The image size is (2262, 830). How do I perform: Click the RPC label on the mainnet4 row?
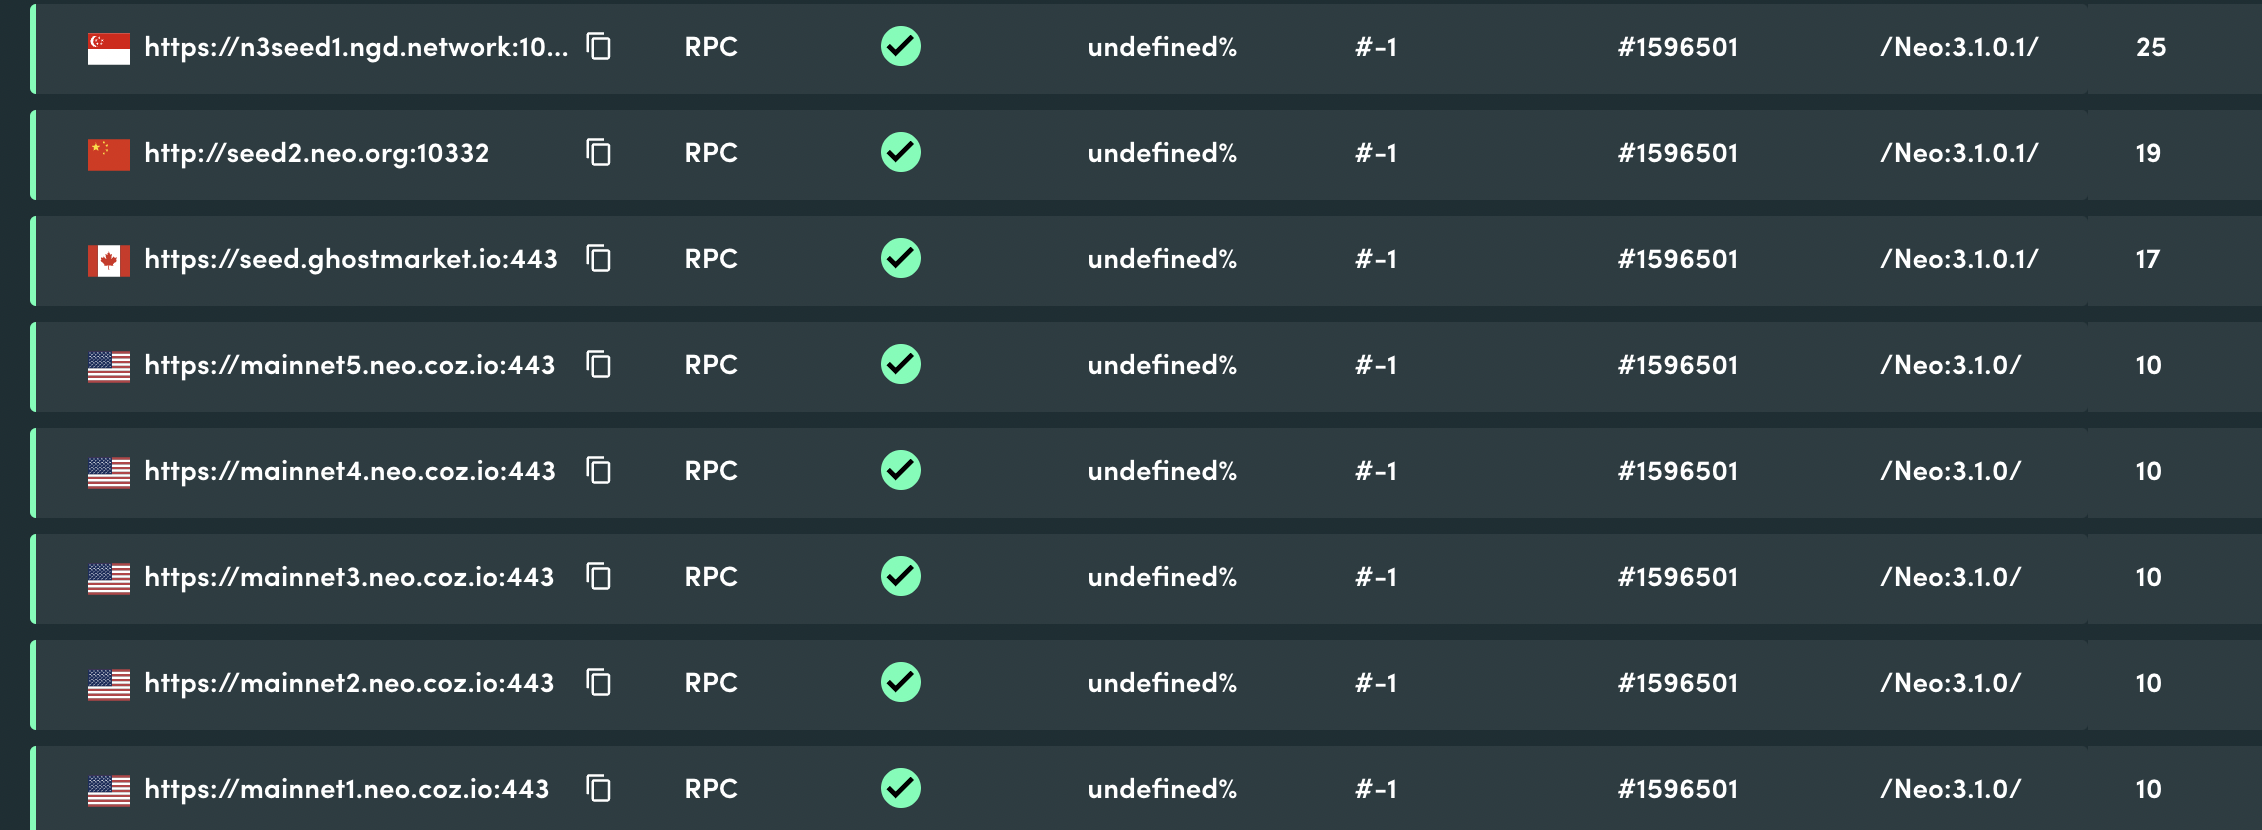tap(710, 471)
